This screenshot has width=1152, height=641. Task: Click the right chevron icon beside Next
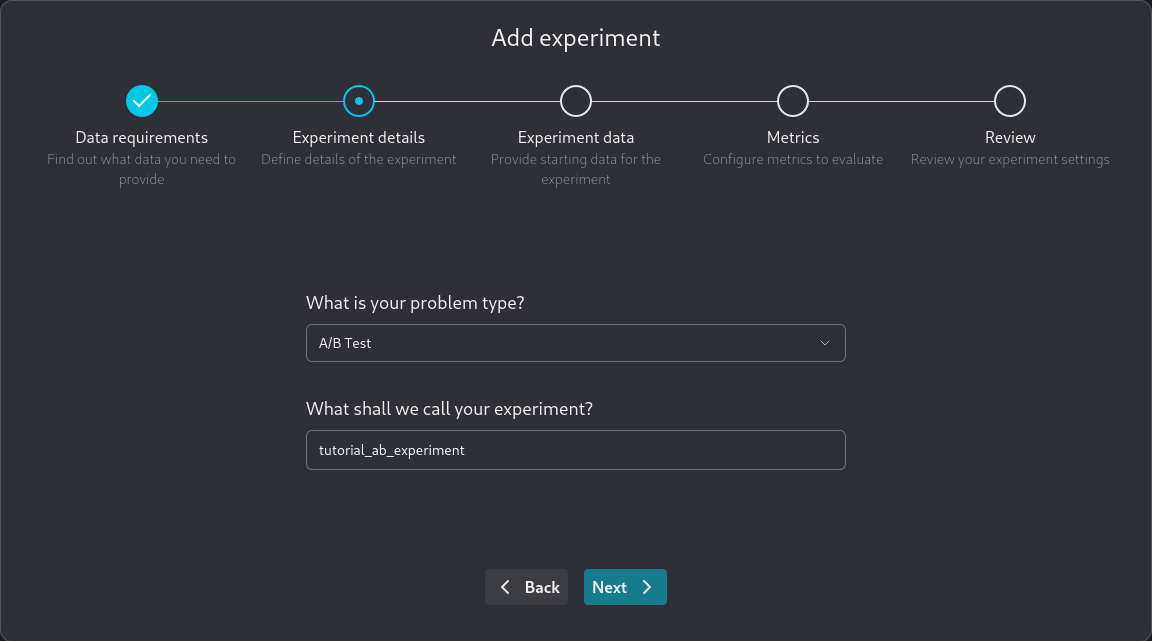click(647, 587)
